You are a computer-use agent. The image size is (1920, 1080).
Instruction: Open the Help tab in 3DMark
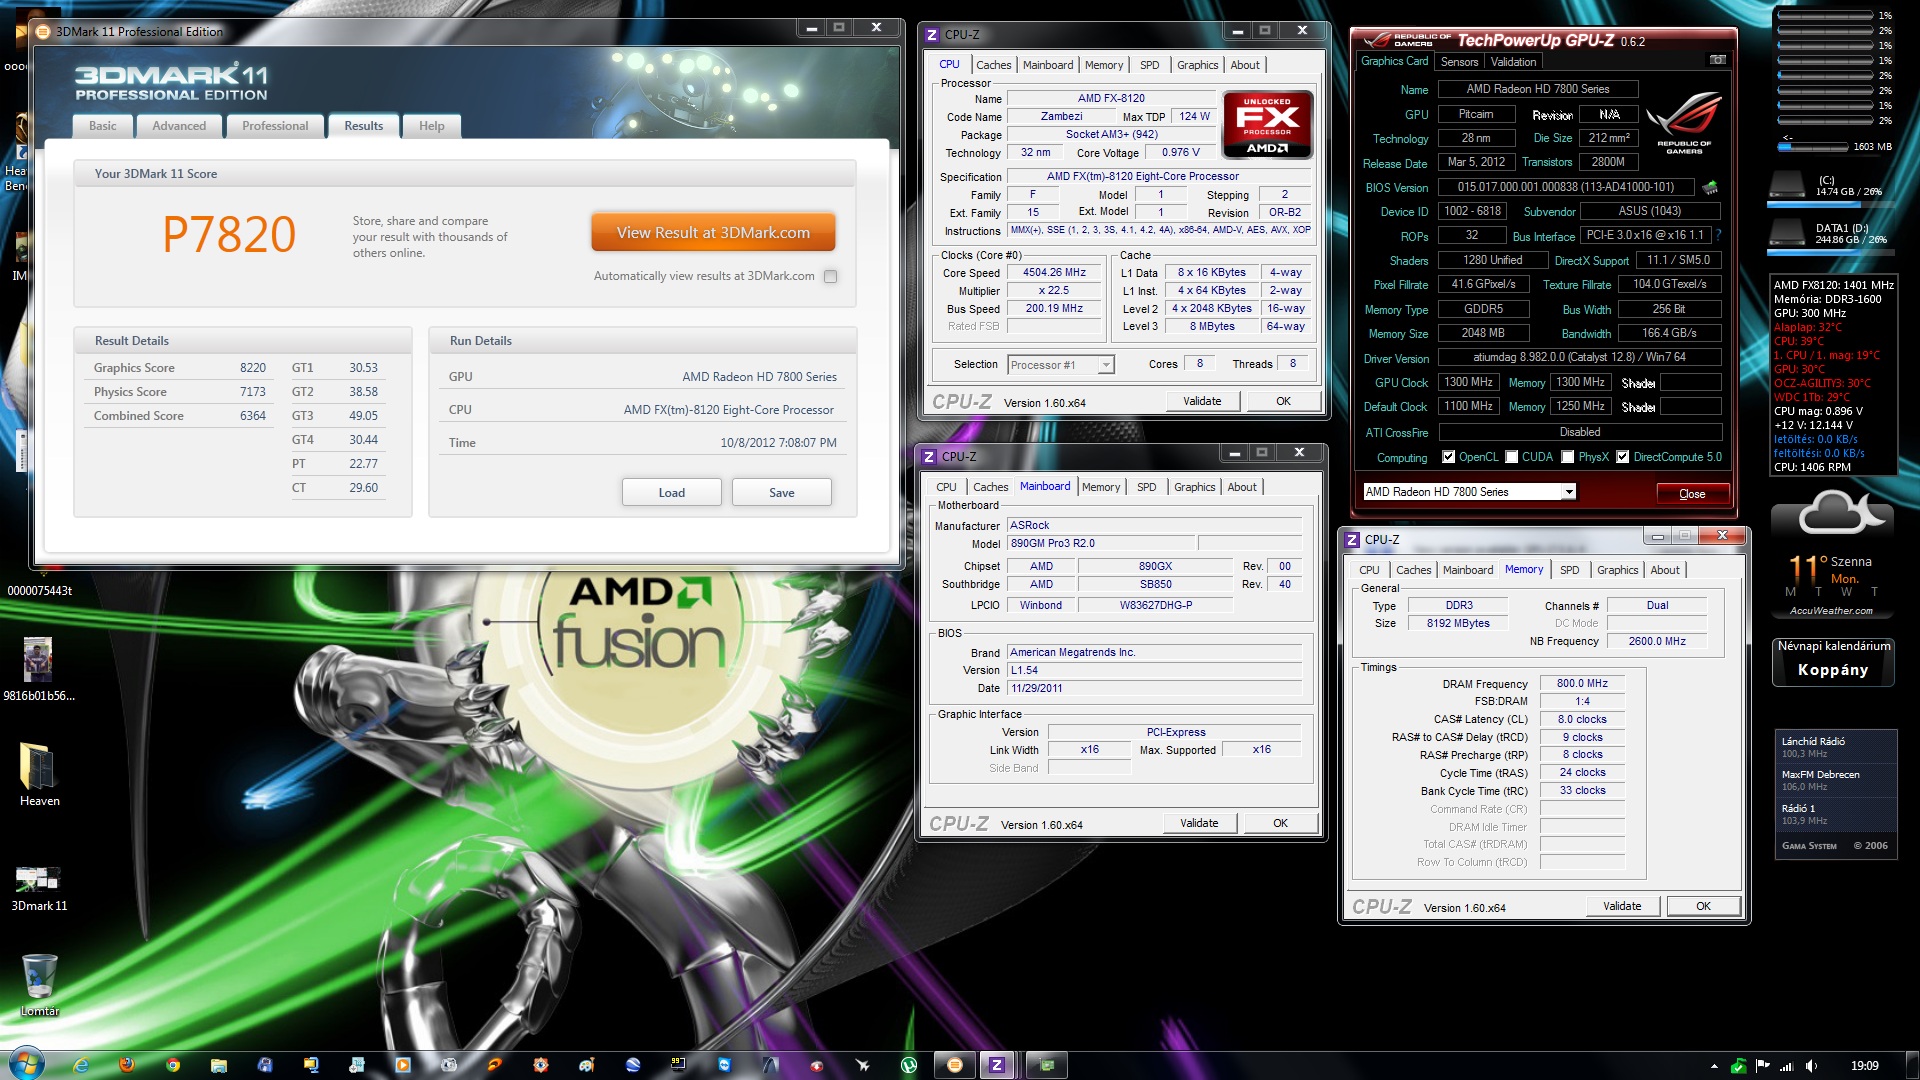point(432,126)
